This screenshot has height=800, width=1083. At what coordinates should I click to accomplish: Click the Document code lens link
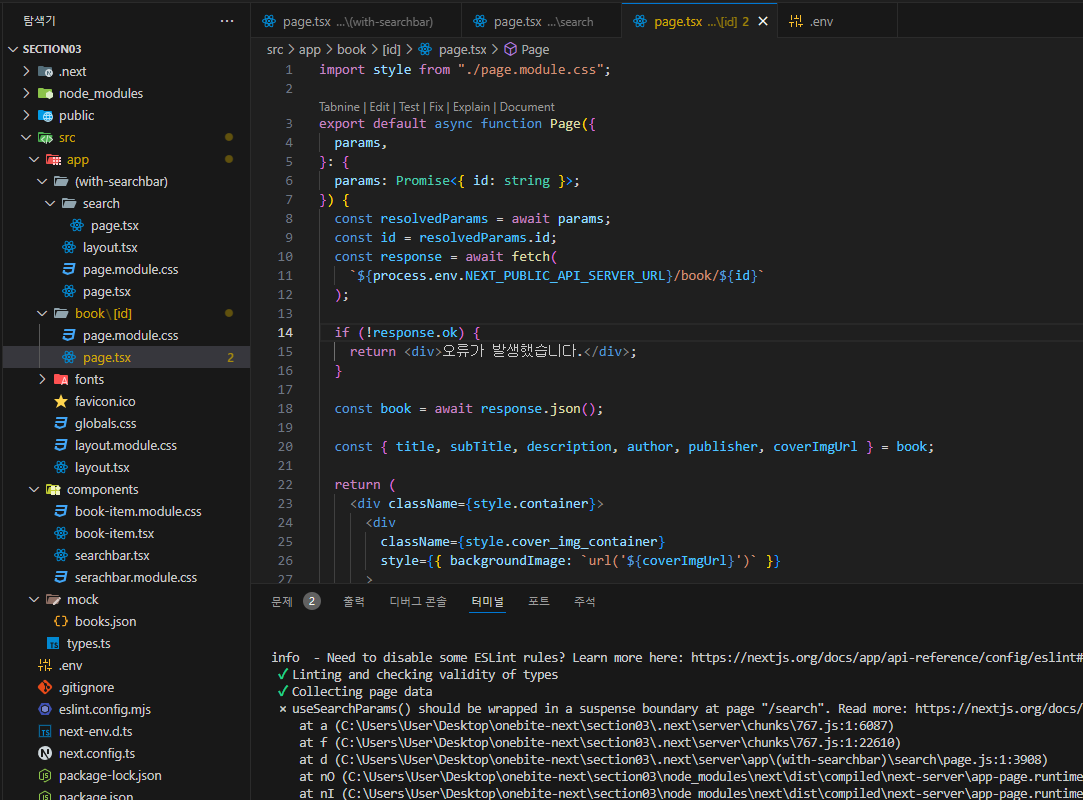[527, 107]
